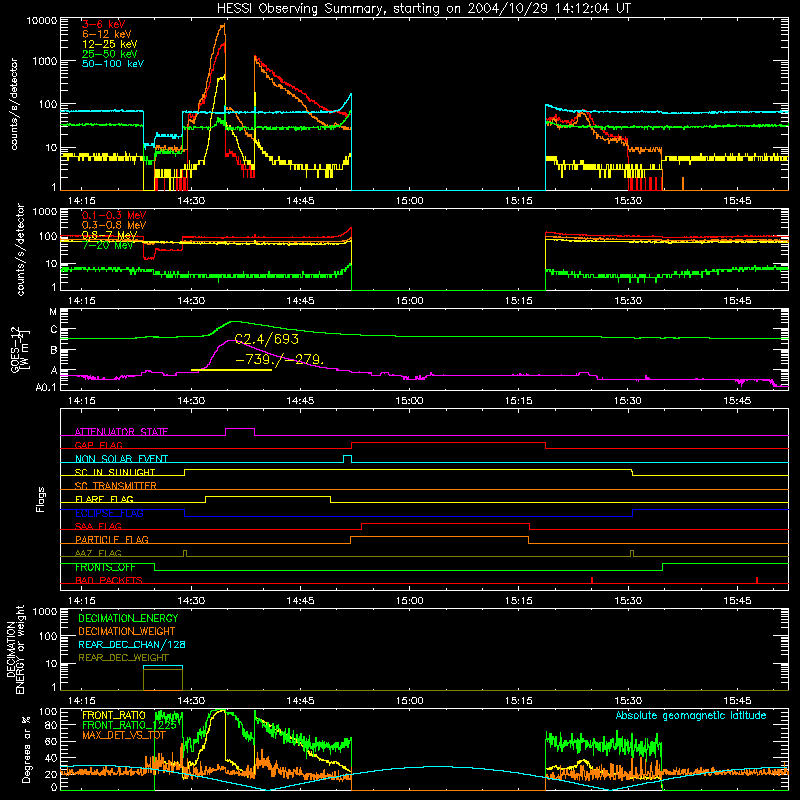800x800 pixels.
Task: Click the yellow flare duration bar in GOES panel
Action: pos(231,370)
